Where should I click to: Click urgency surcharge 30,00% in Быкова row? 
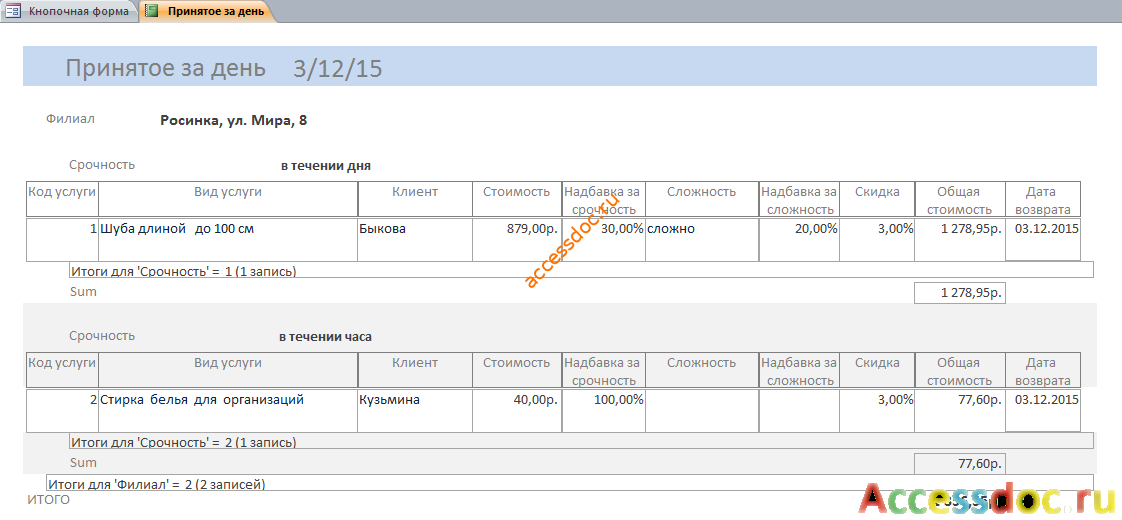(604, 240)
